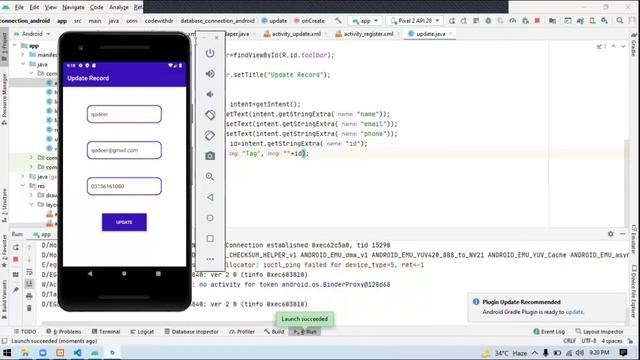640x360 pixels.
Task: Tap the UPDATE button in emulator
Action: [124, 222]
